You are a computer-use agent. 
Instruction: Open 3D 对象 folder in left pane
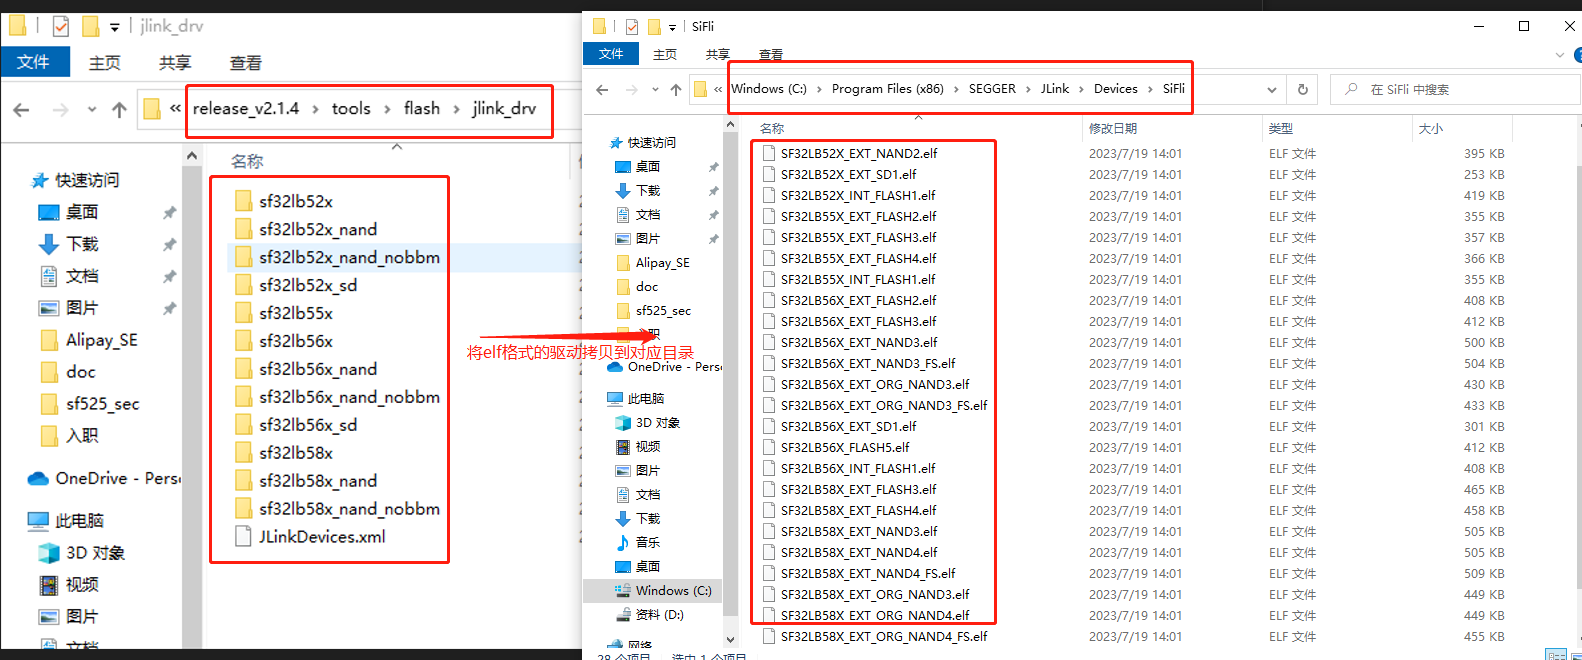click(x=94, y=553)
